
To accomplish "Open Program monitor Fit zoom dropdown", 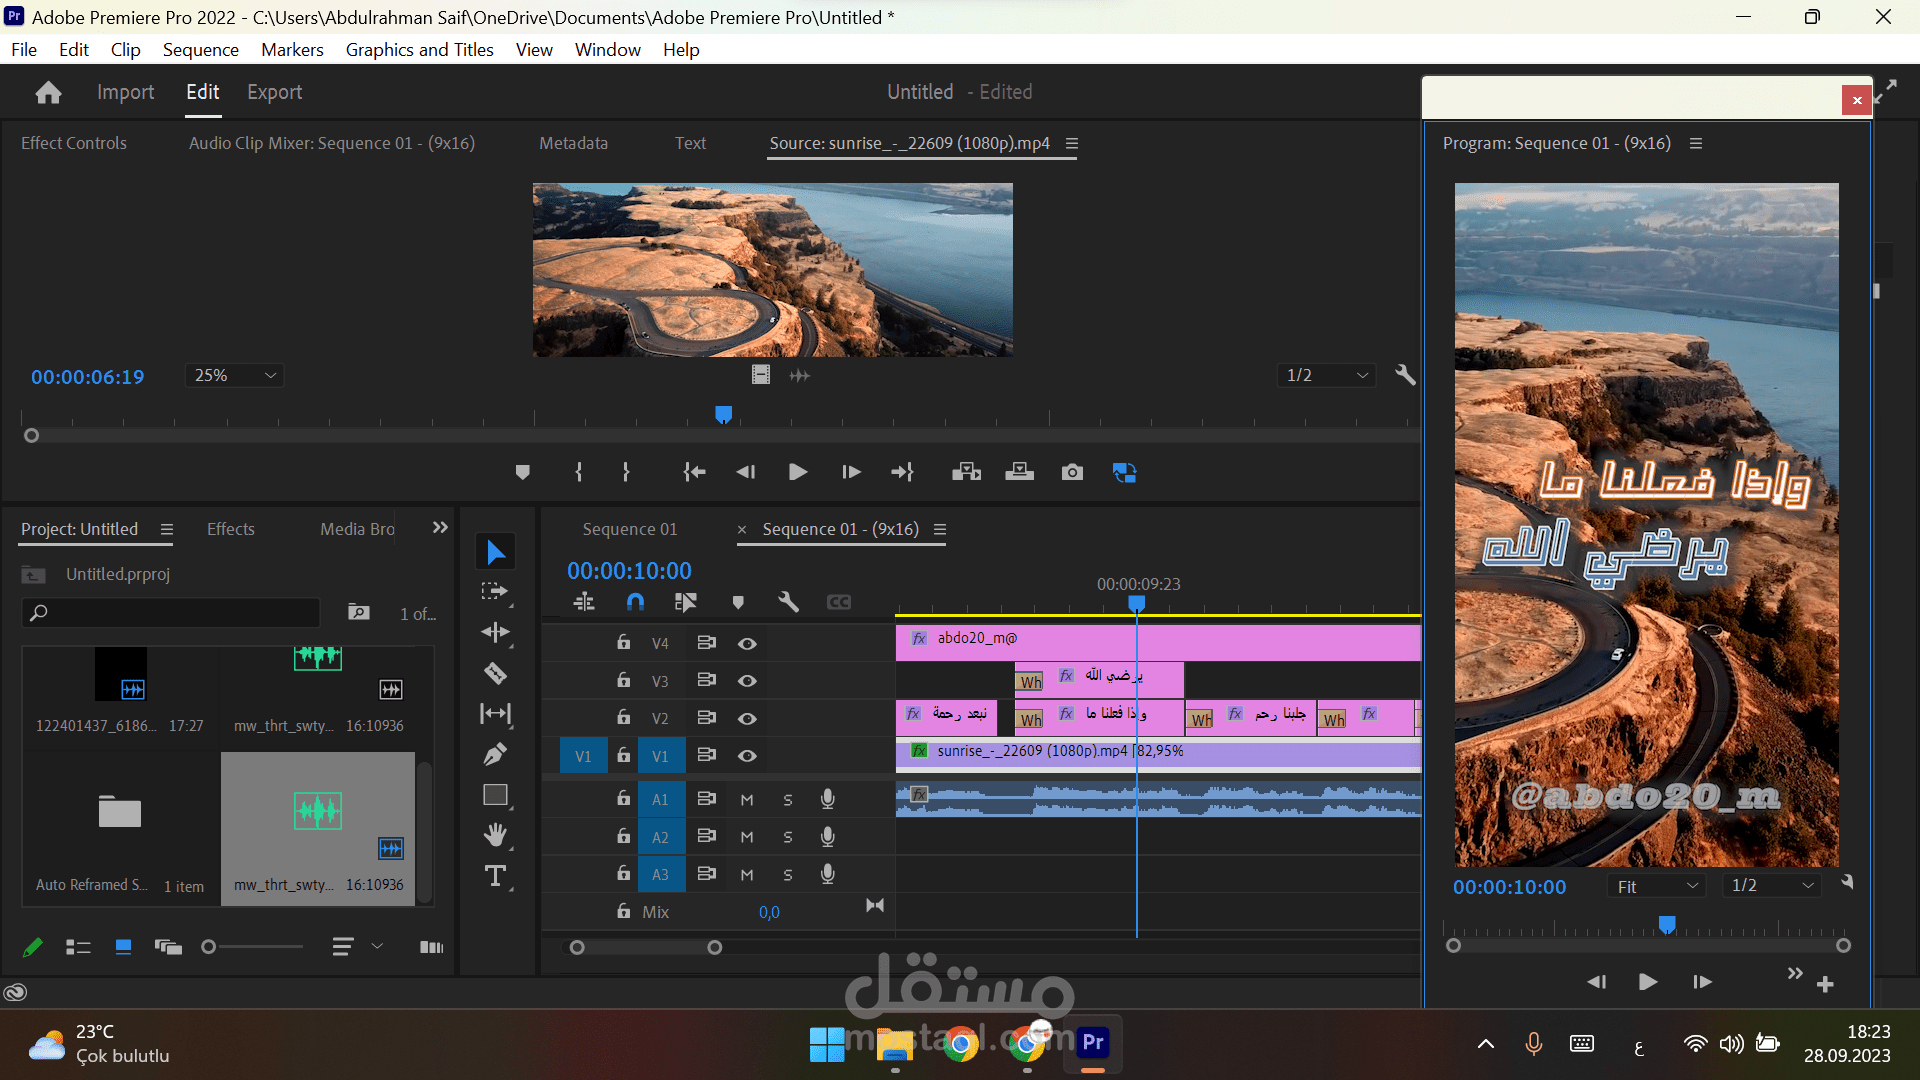I will pyautogui.click(x=1656, y=886).
